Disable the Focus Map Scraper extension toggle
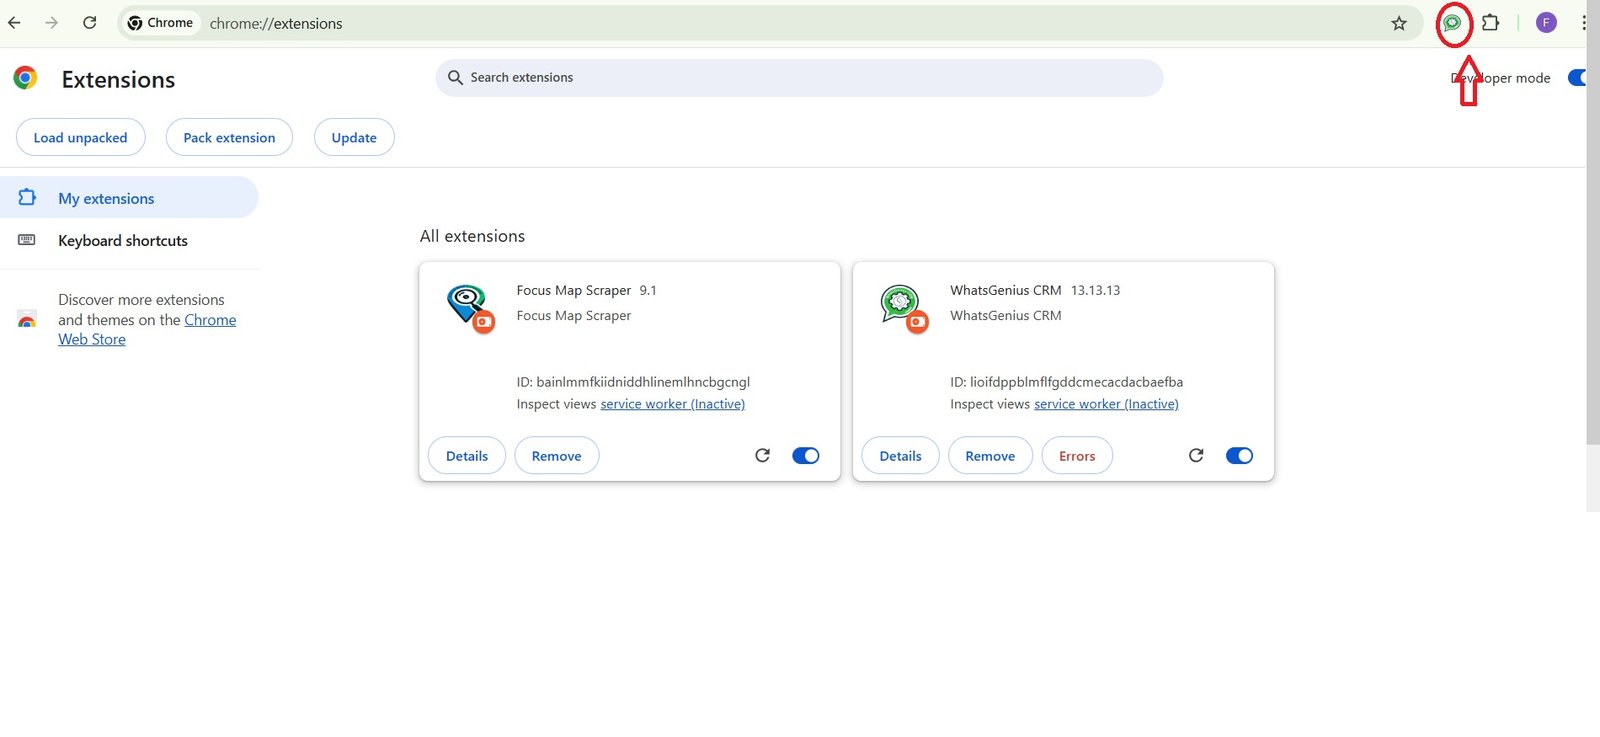1600x737 pixels. pyautogui.click(x=806, y=456)
